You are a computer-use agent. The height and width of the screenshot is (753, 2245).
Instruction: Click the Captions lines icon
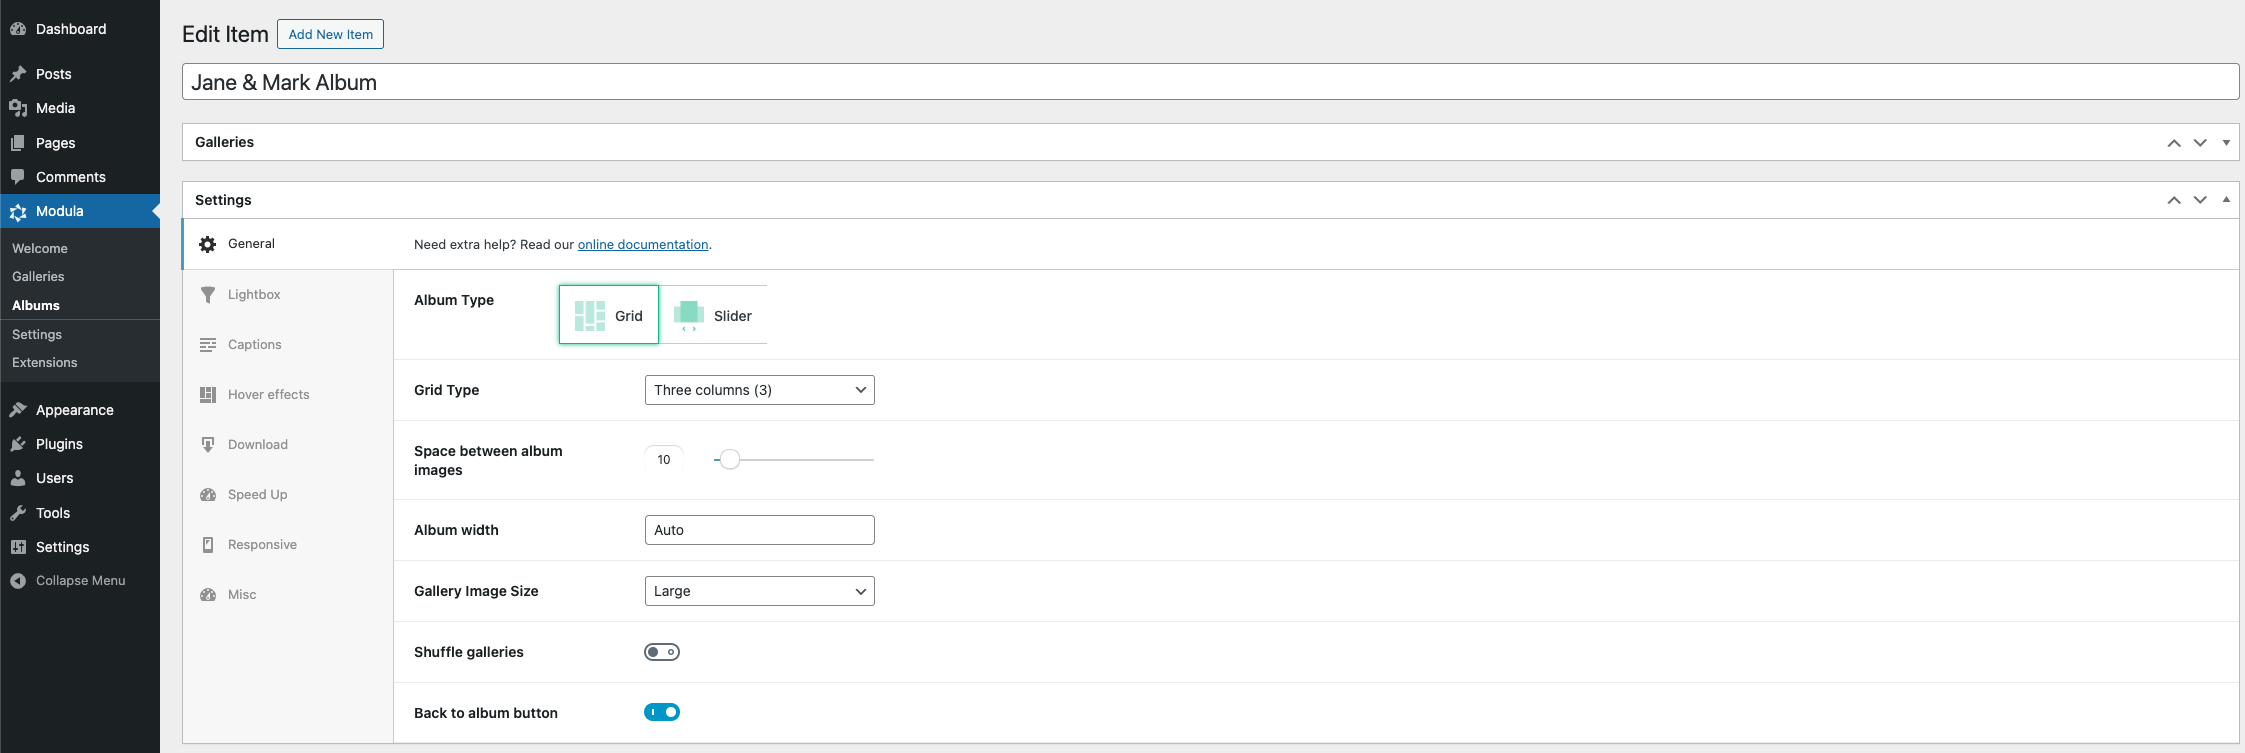click(208, 345)
